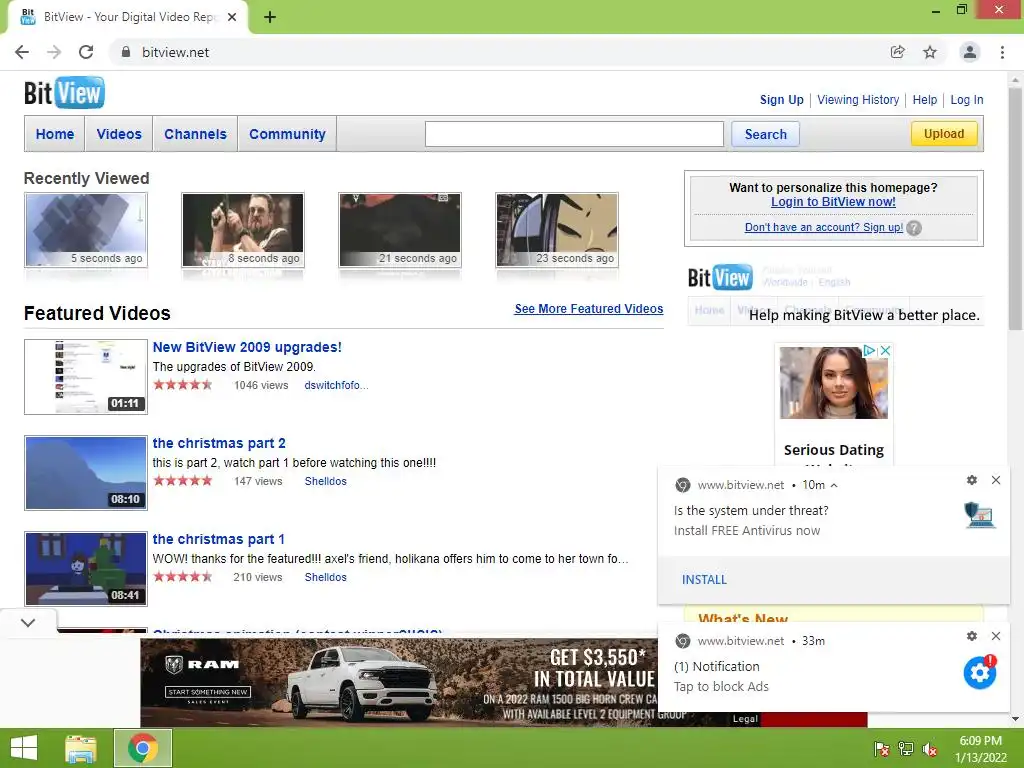Screen dimensions: 1024x768
Task: Click thumbnail with 08:10 duration
Action: pos(86,473)
